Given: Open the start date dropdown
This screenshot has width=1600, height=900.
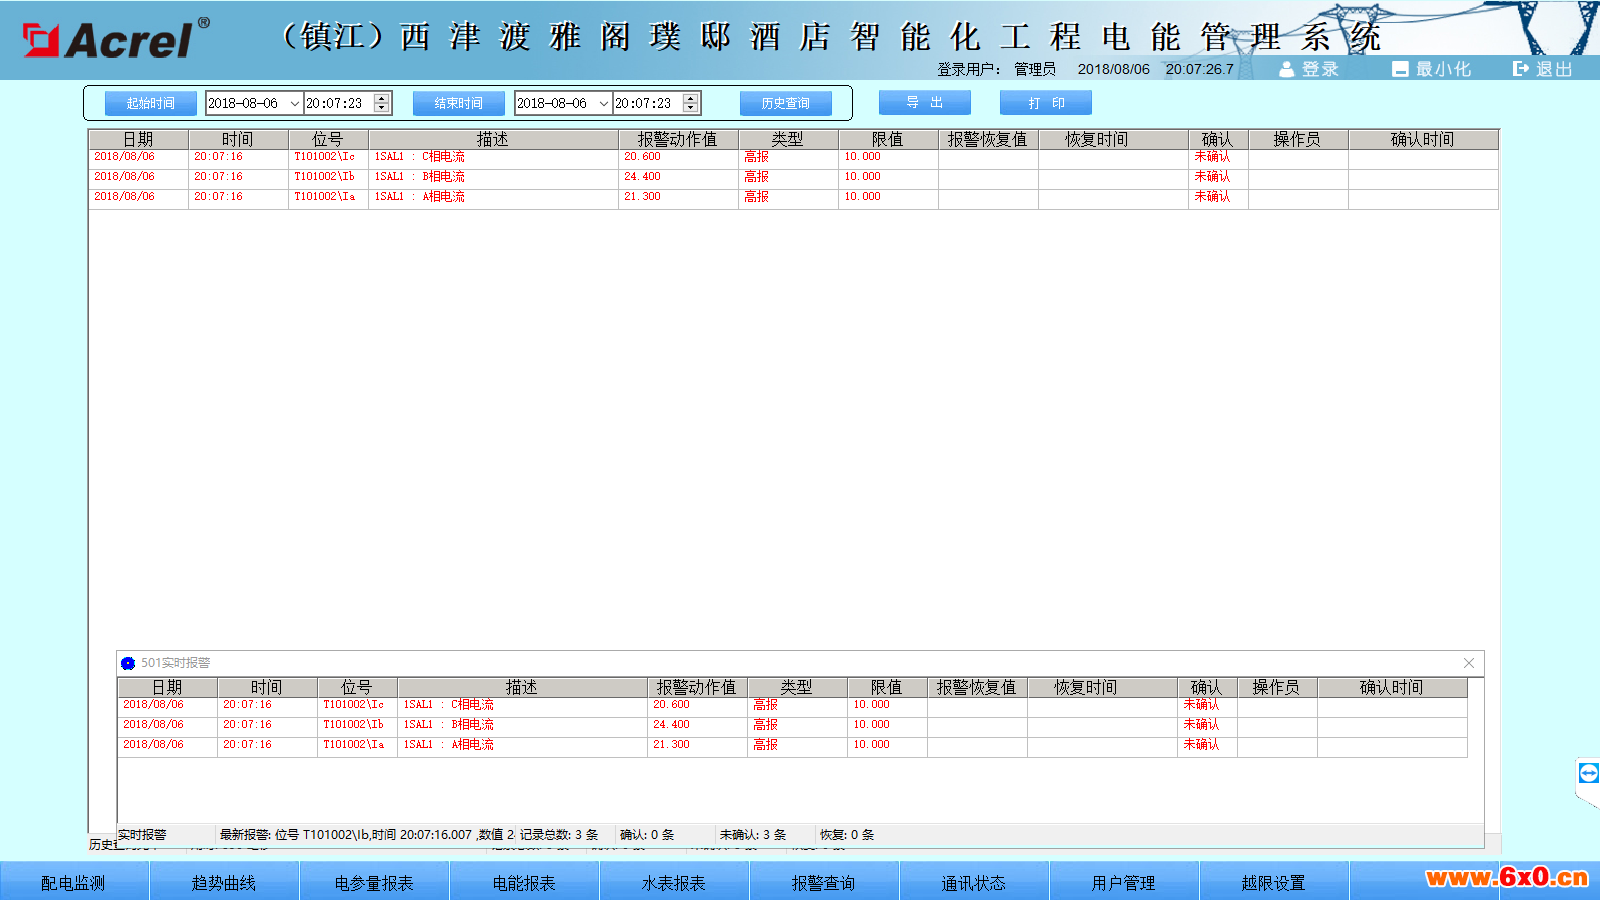Looking at the screenshot, I should tap(294, 104).
